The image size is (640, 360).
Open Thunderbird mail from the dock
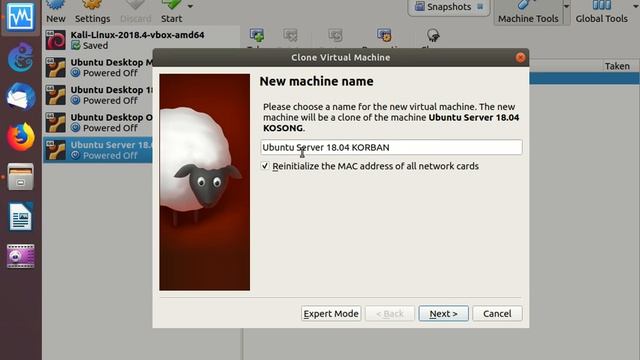[x=20, y=96]
